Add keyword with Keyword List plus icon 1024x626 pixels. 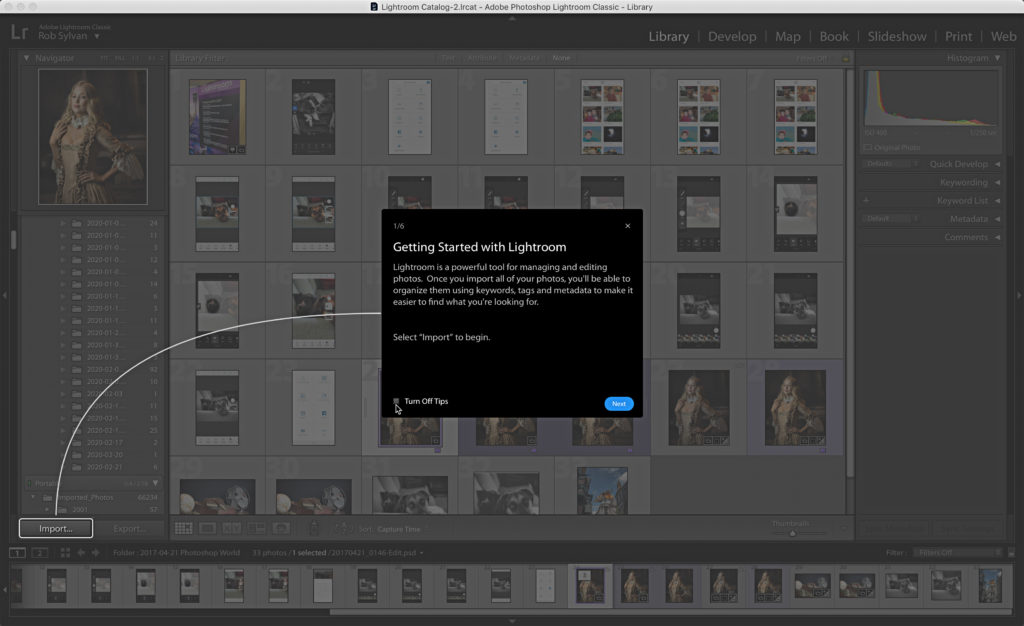866,200
